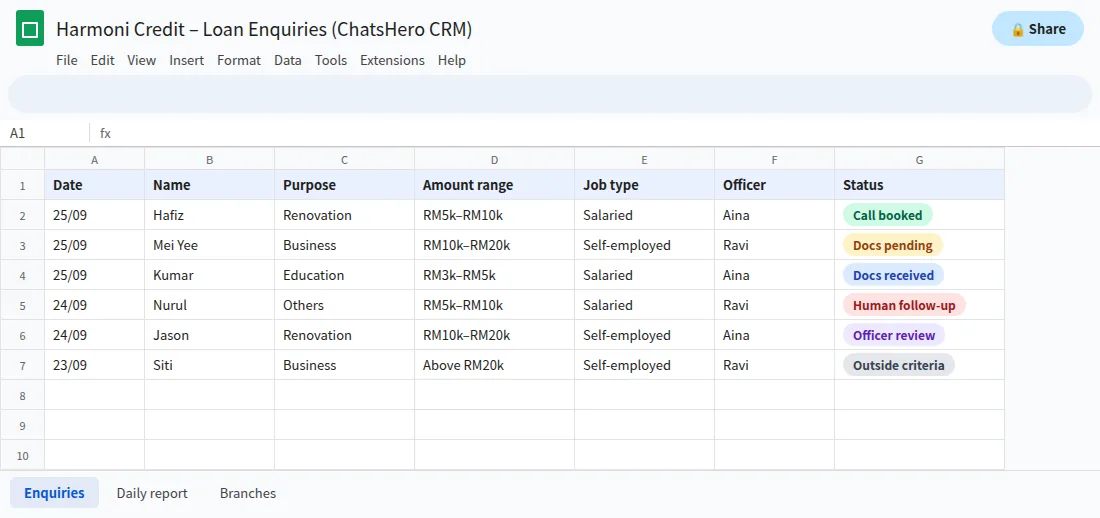Viewport: 1100px width, 518px height.
Task: Select the cell with name Siti
Action: coord(210,365)
